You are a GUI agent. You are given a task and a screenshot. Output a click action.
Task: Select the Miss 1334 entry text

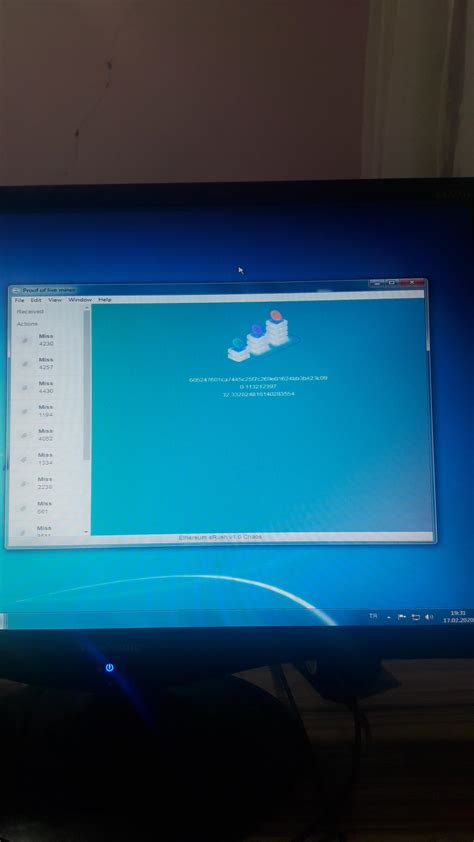(46, 459)
